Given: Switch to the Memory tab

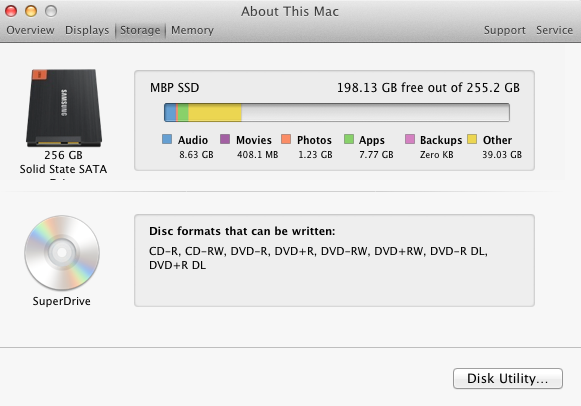Looking at the screenshot, I should tap(192, 30).
